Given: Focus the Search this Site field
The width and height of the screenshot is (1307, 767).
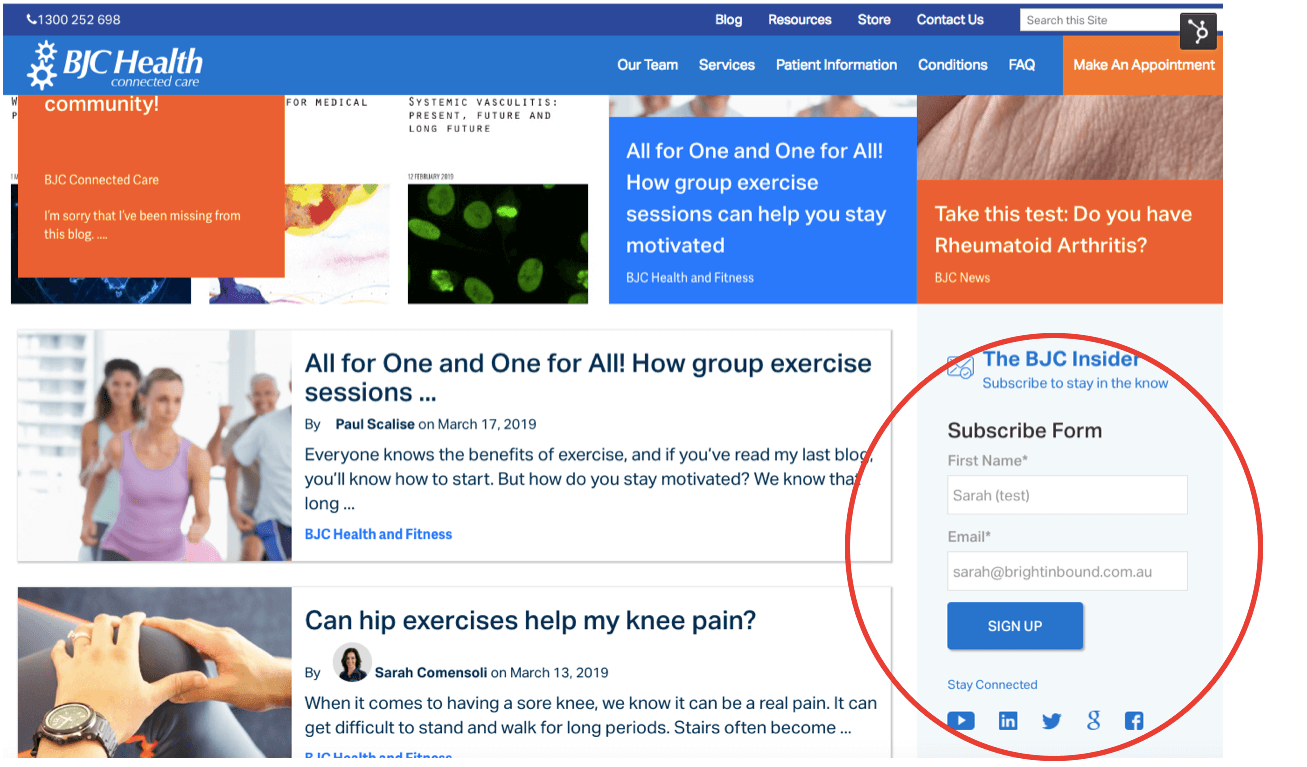Looking at the screenshot, I should coord(1099,20).
